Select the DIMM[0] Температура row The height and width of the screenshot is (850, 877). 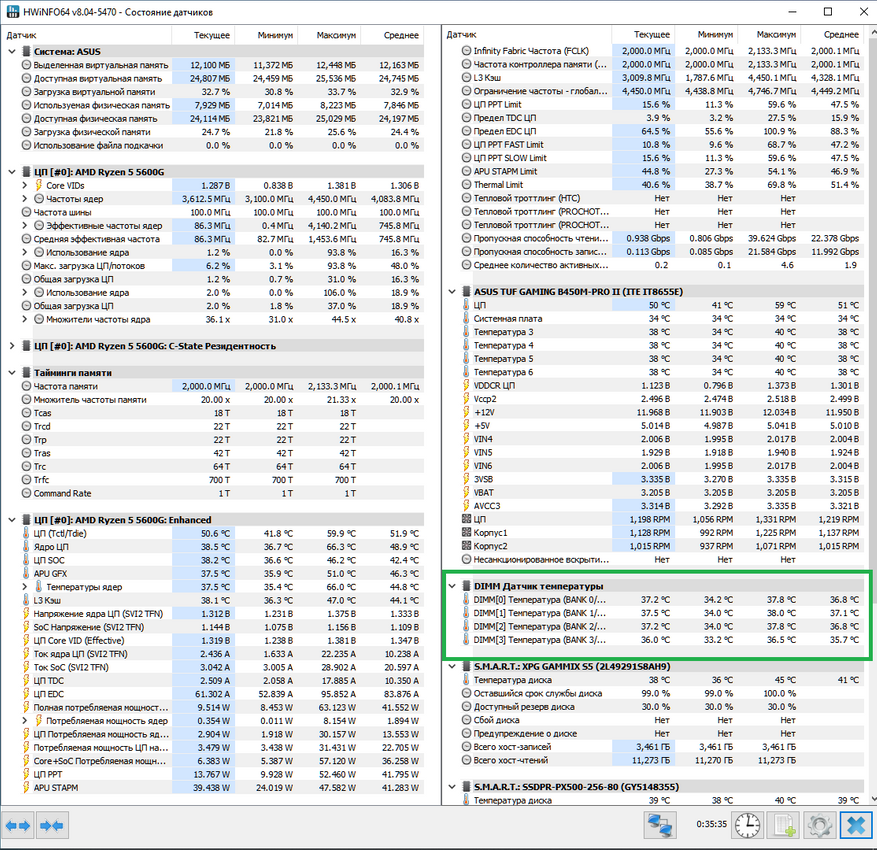coord(661,599)
